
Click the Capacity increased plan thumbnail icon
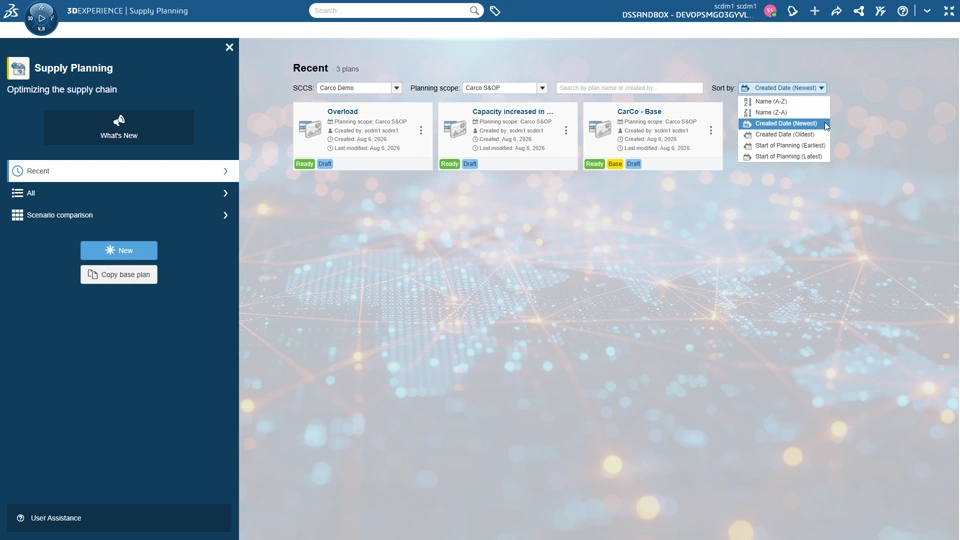point(455,129)
